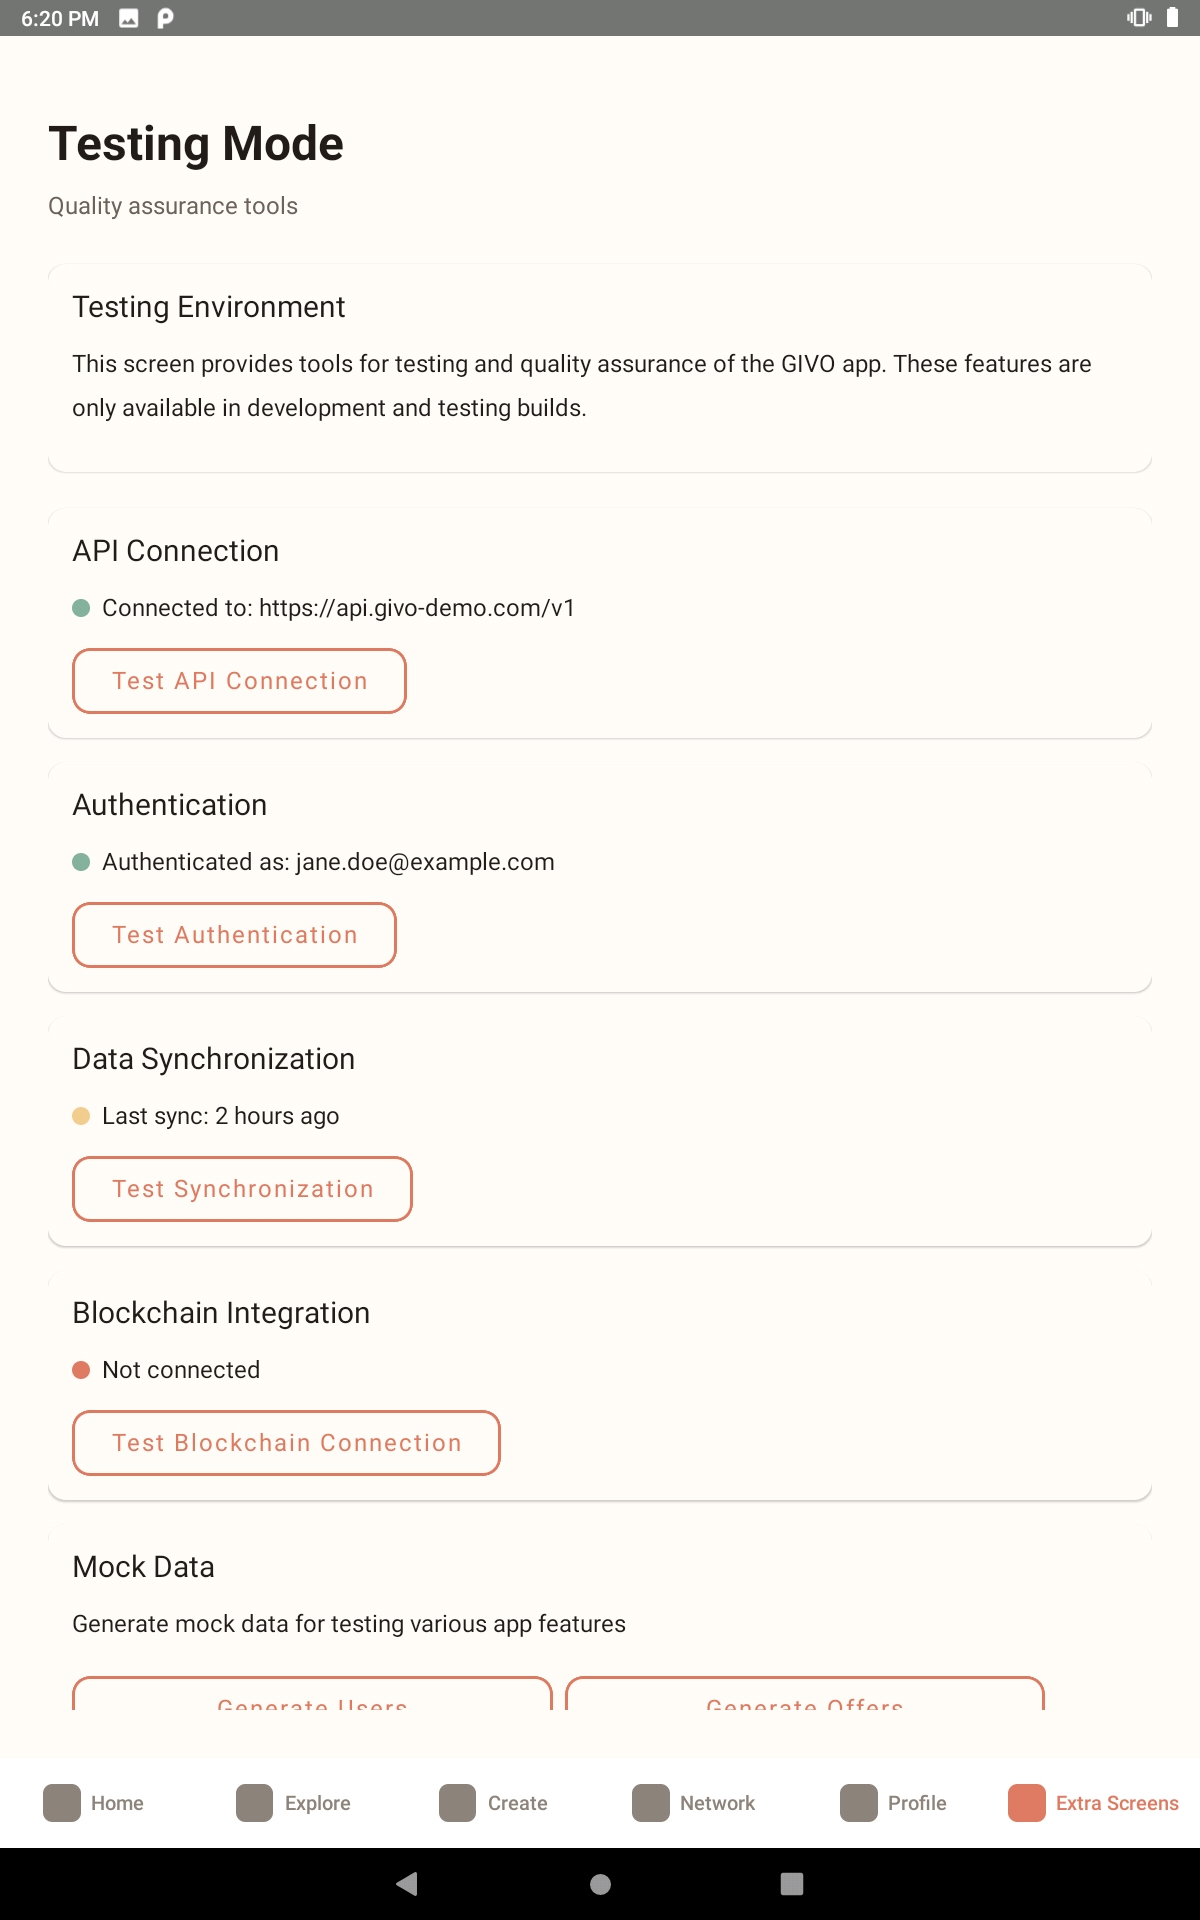
Task: Click the Generate Users button
Action: coord(312,1698)
